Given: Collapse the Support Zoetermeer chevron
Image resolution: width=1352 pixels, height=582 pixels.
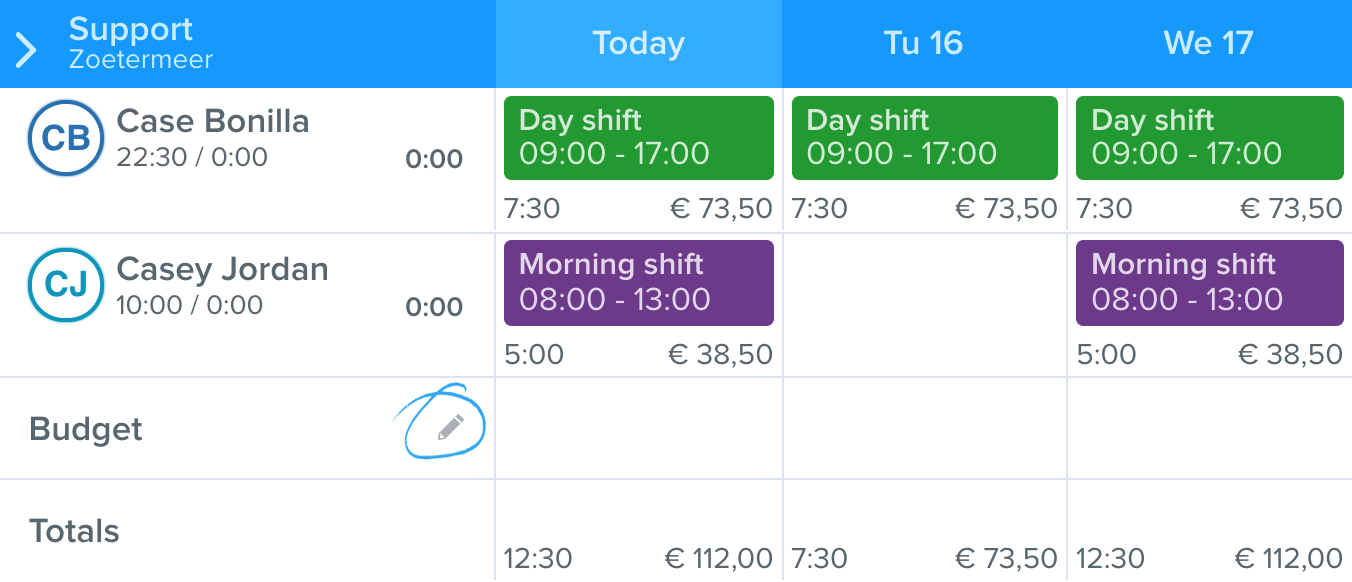Looking at the screenshot, I should pos(26,49).
